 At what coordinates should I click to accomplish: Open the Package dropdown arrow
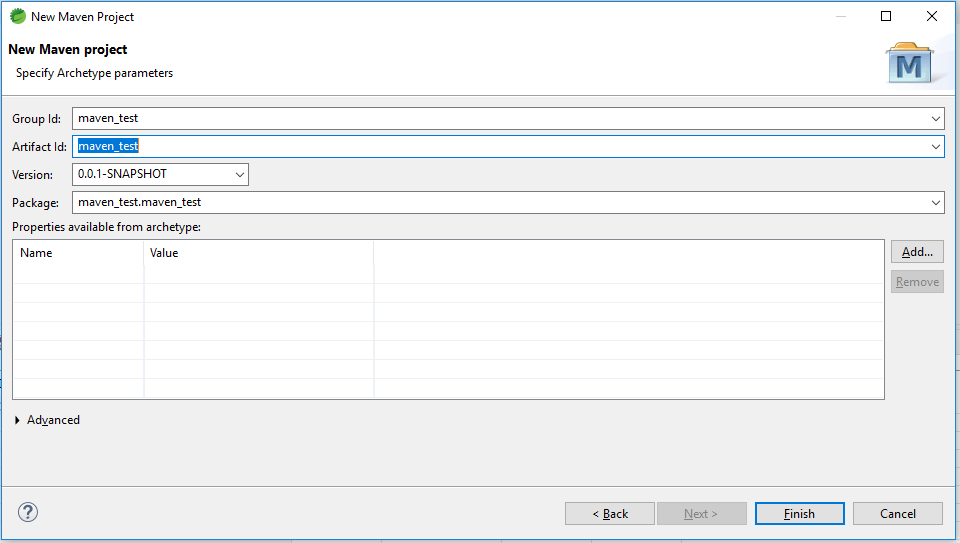pyautogui.click(x=936, y=203)
